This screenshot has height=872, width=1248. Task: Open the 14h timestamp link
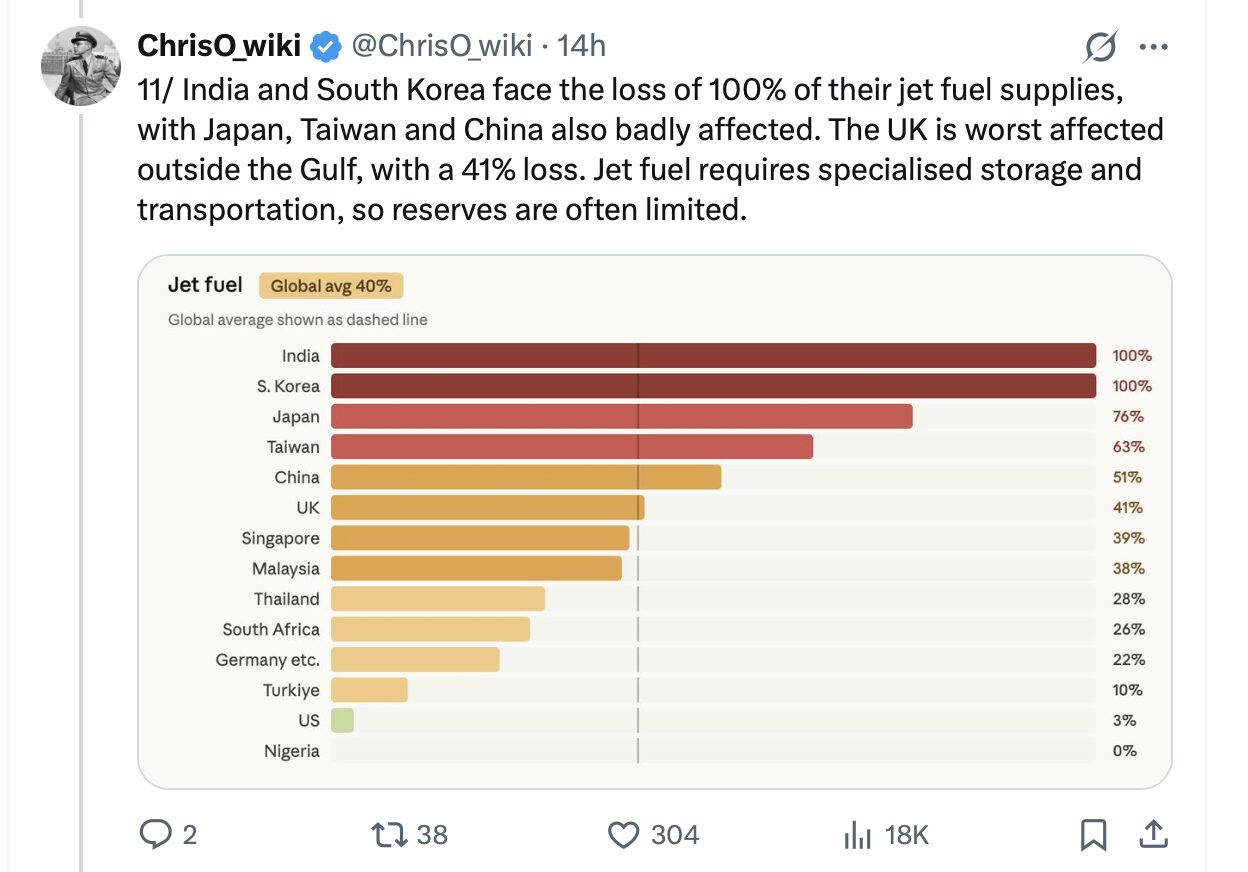tap(582, 46)
